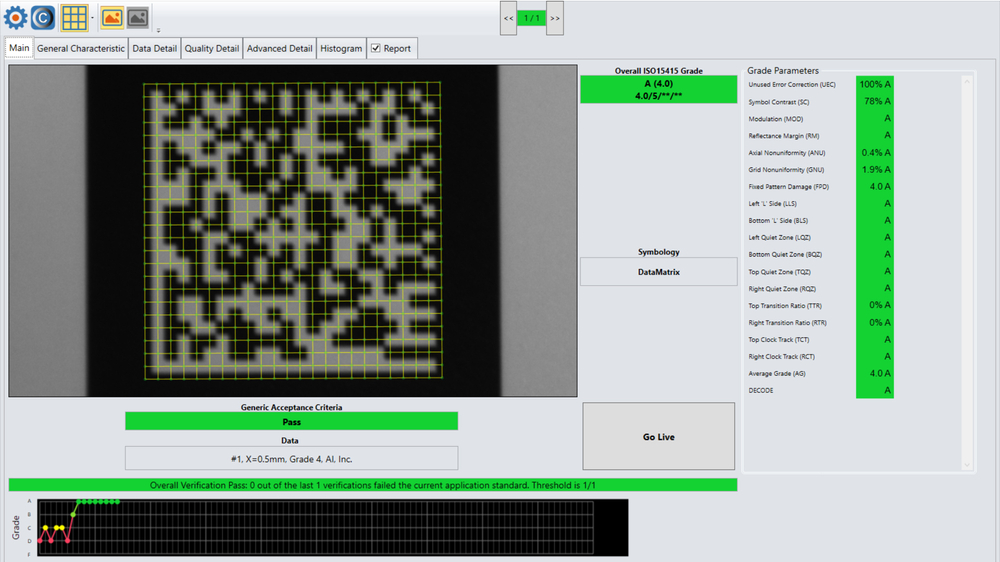Image resolution: width=1000 pixels, height=562 pixels.
Task: Select Left 'L' Side (LLS) label
Action: (x=772, y=203)
